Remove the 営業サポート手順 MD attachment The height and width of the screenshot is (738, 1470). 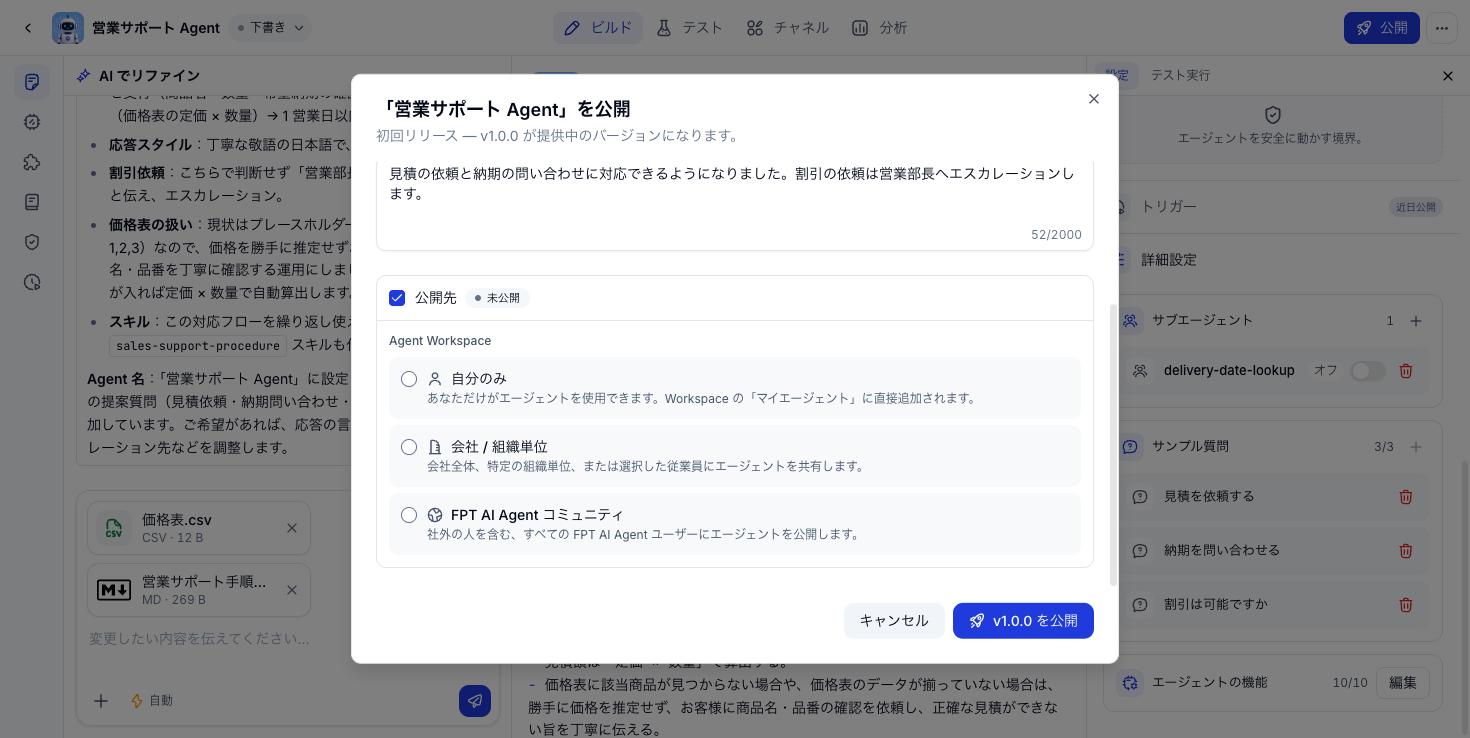(292, 590)
